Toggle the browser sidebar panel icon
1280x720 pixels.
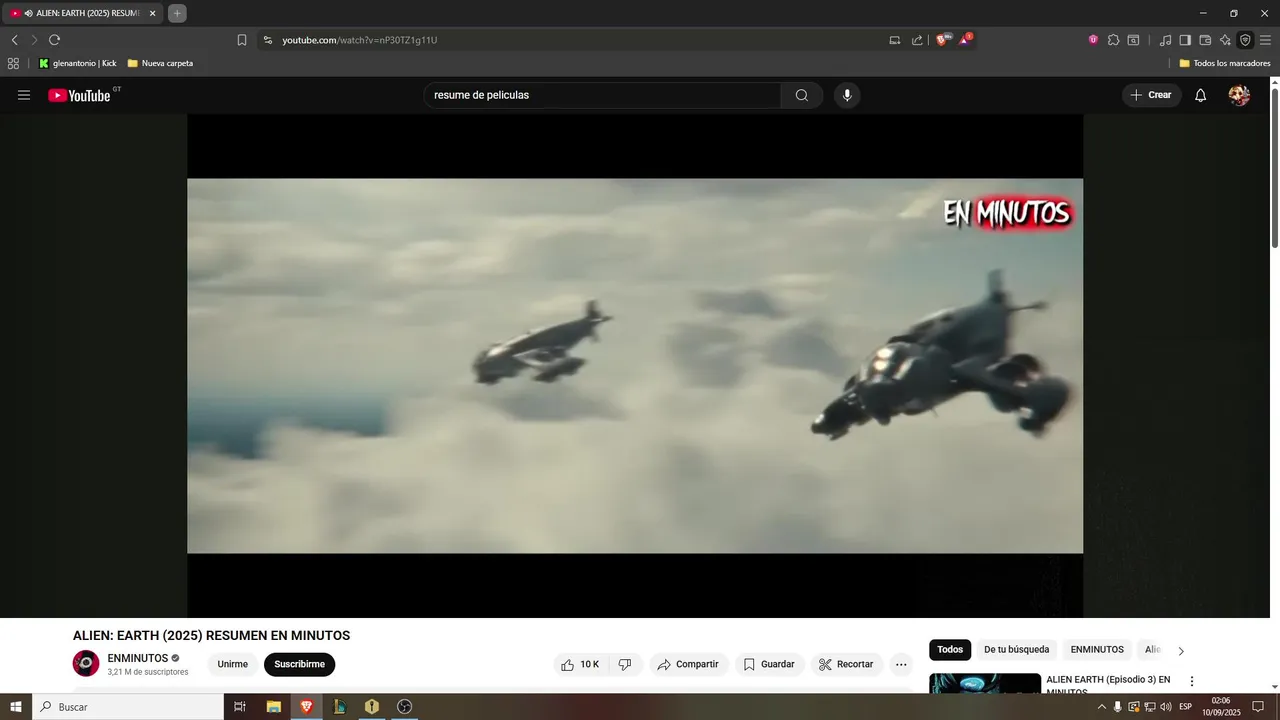[x=1185, y=40]
